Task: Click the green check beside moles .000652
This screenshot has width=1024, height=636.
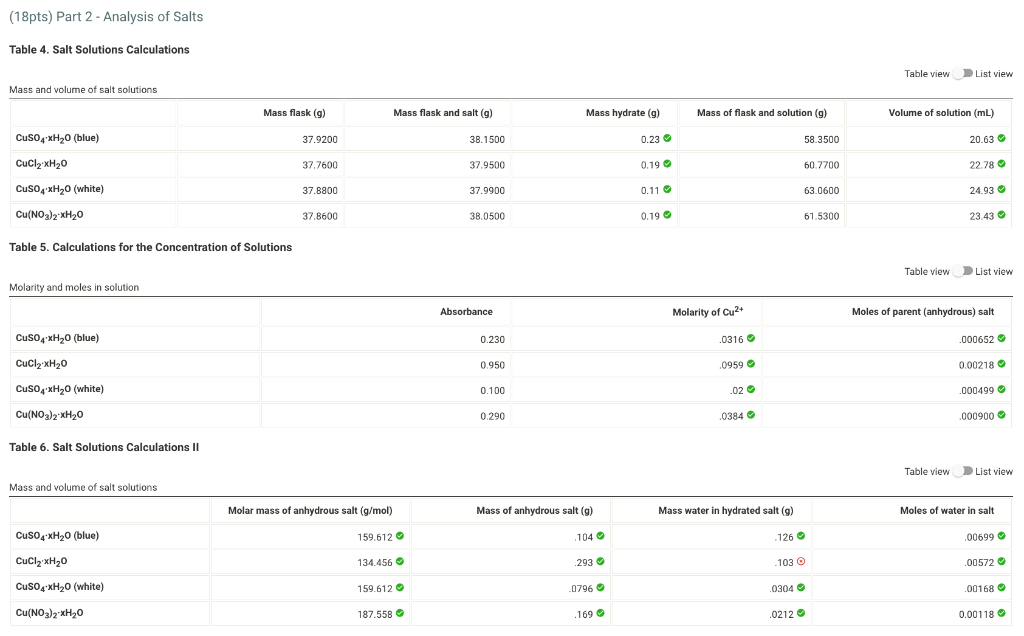Action: 1001,338
